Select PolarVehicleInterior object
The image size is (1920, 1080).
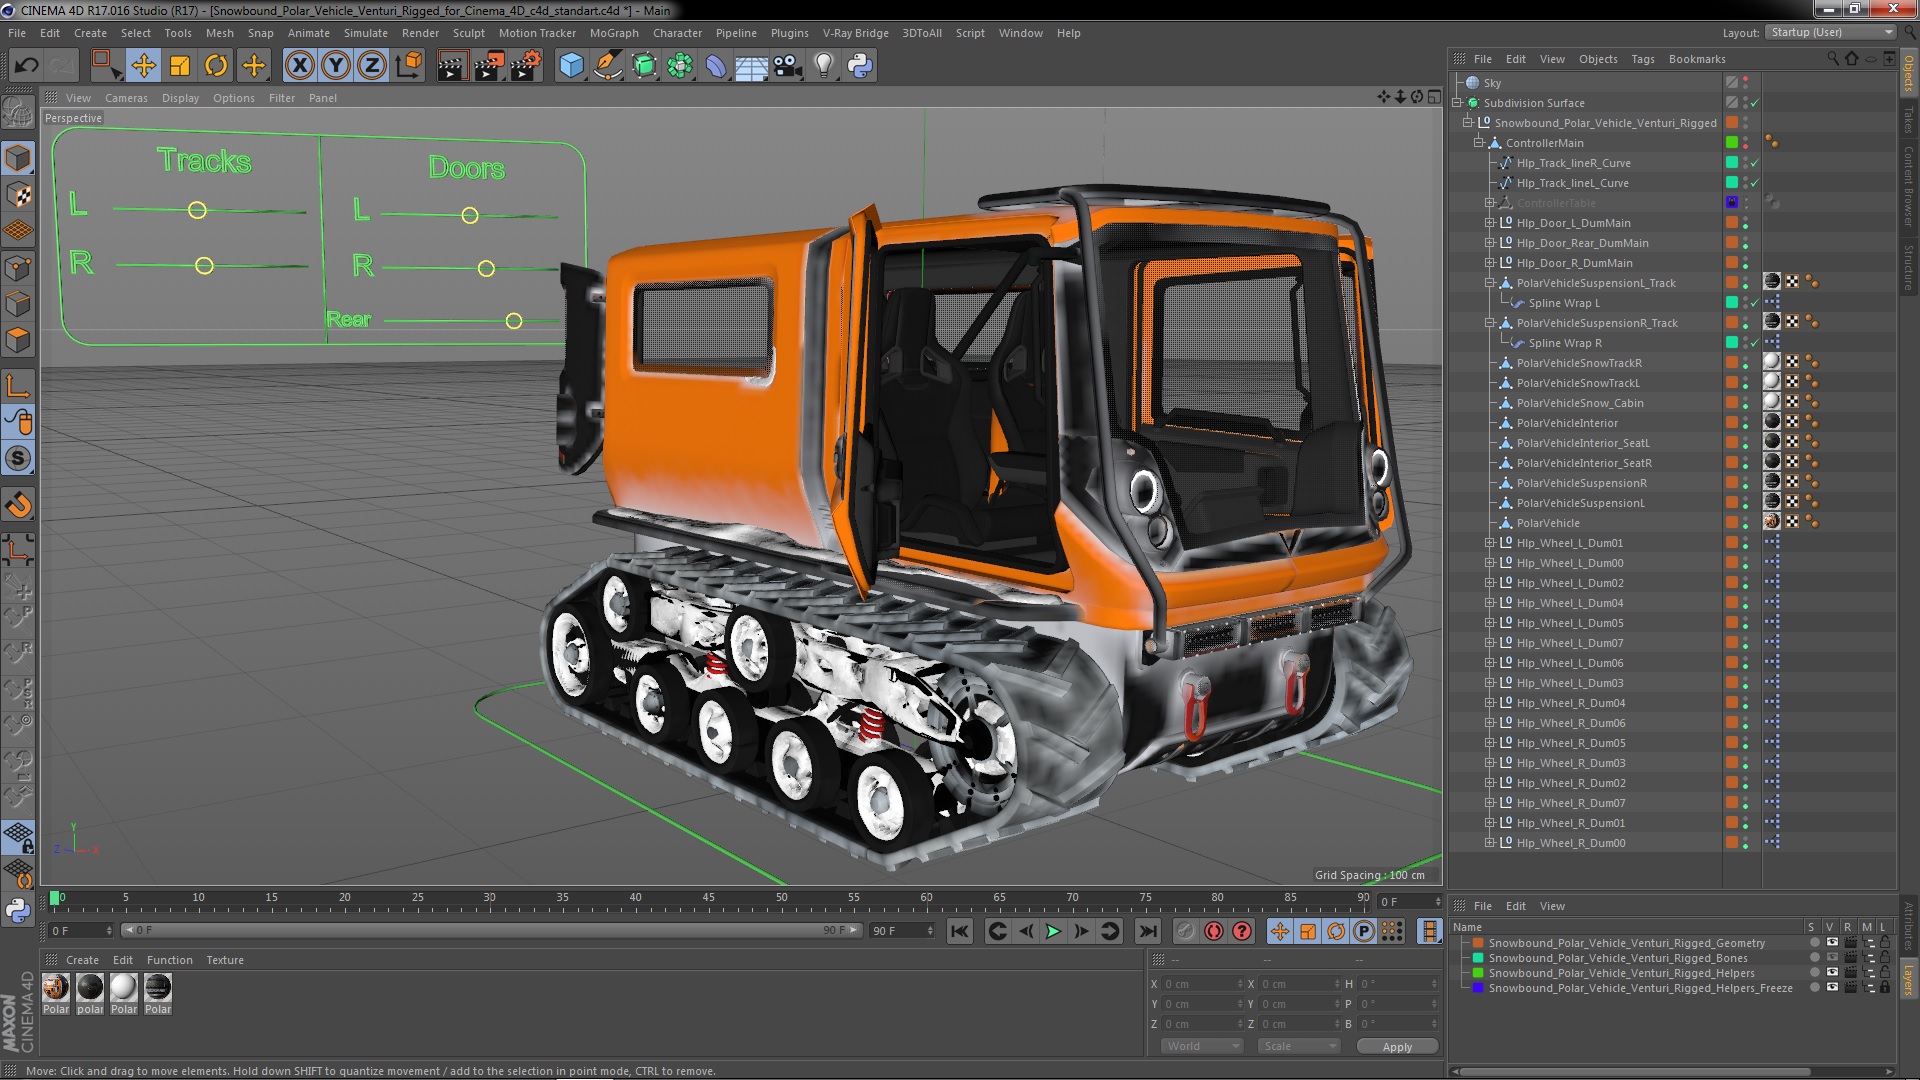(x=1566, y=423)
